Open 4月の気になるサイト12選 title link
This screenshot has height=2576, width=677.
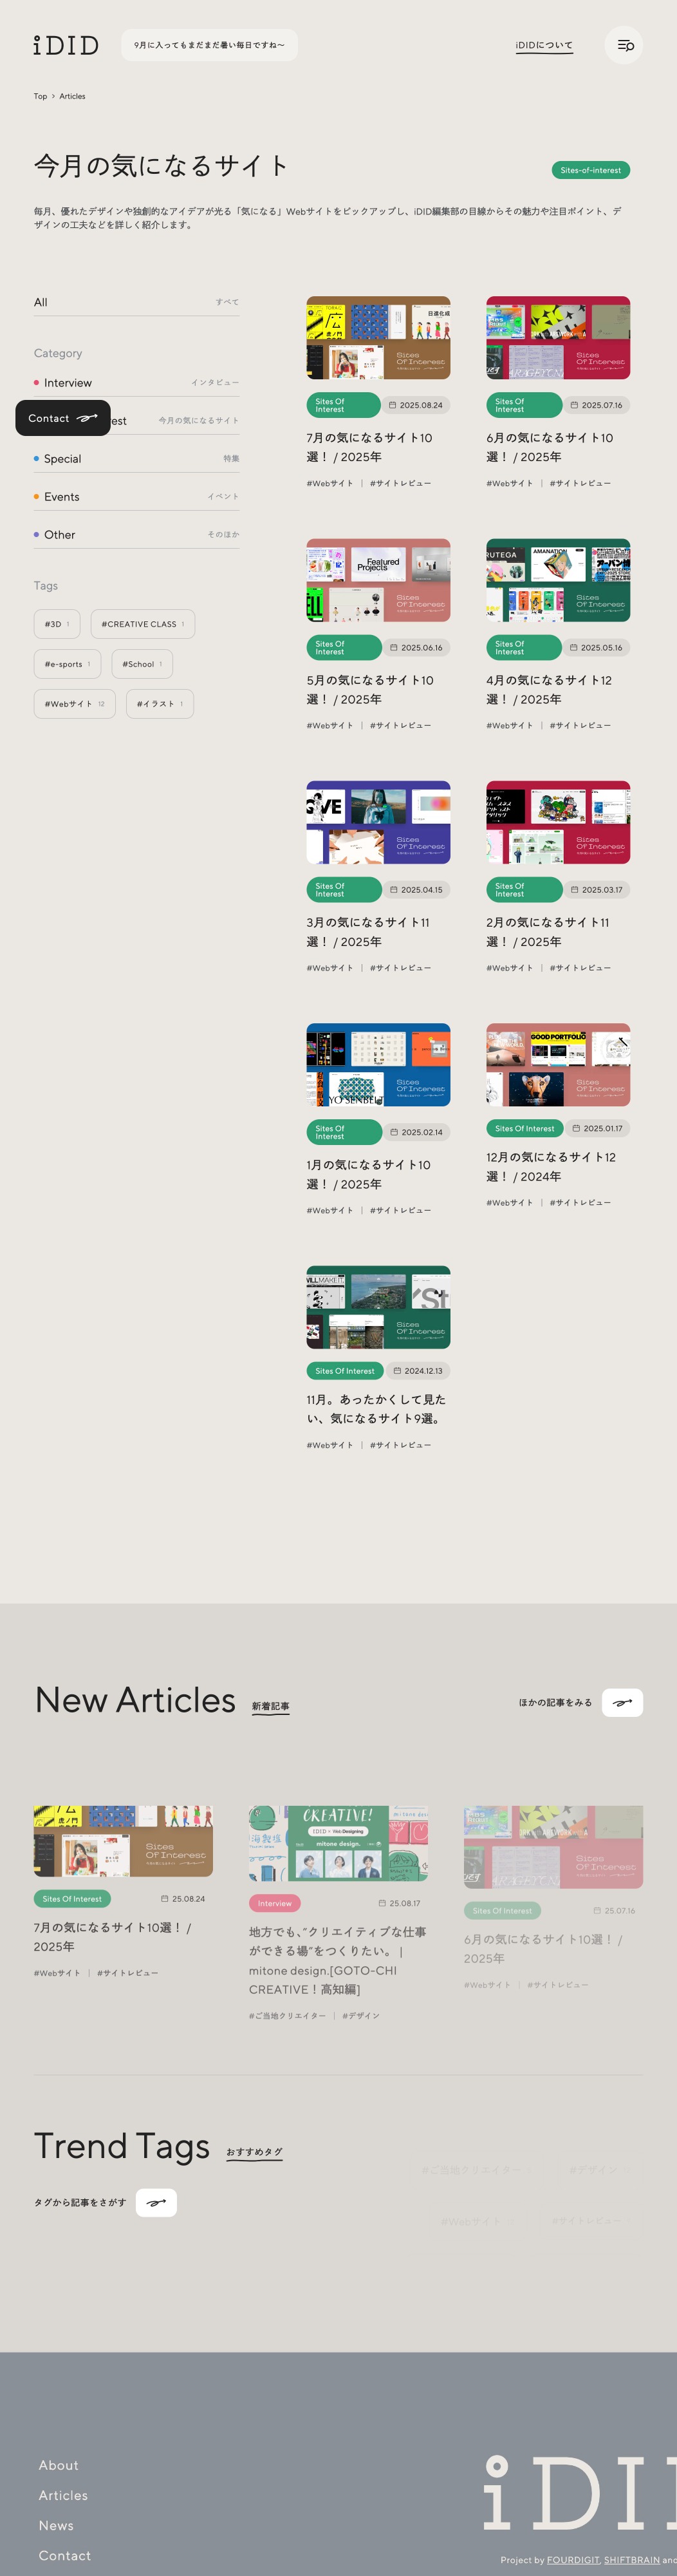click(549, 690)
